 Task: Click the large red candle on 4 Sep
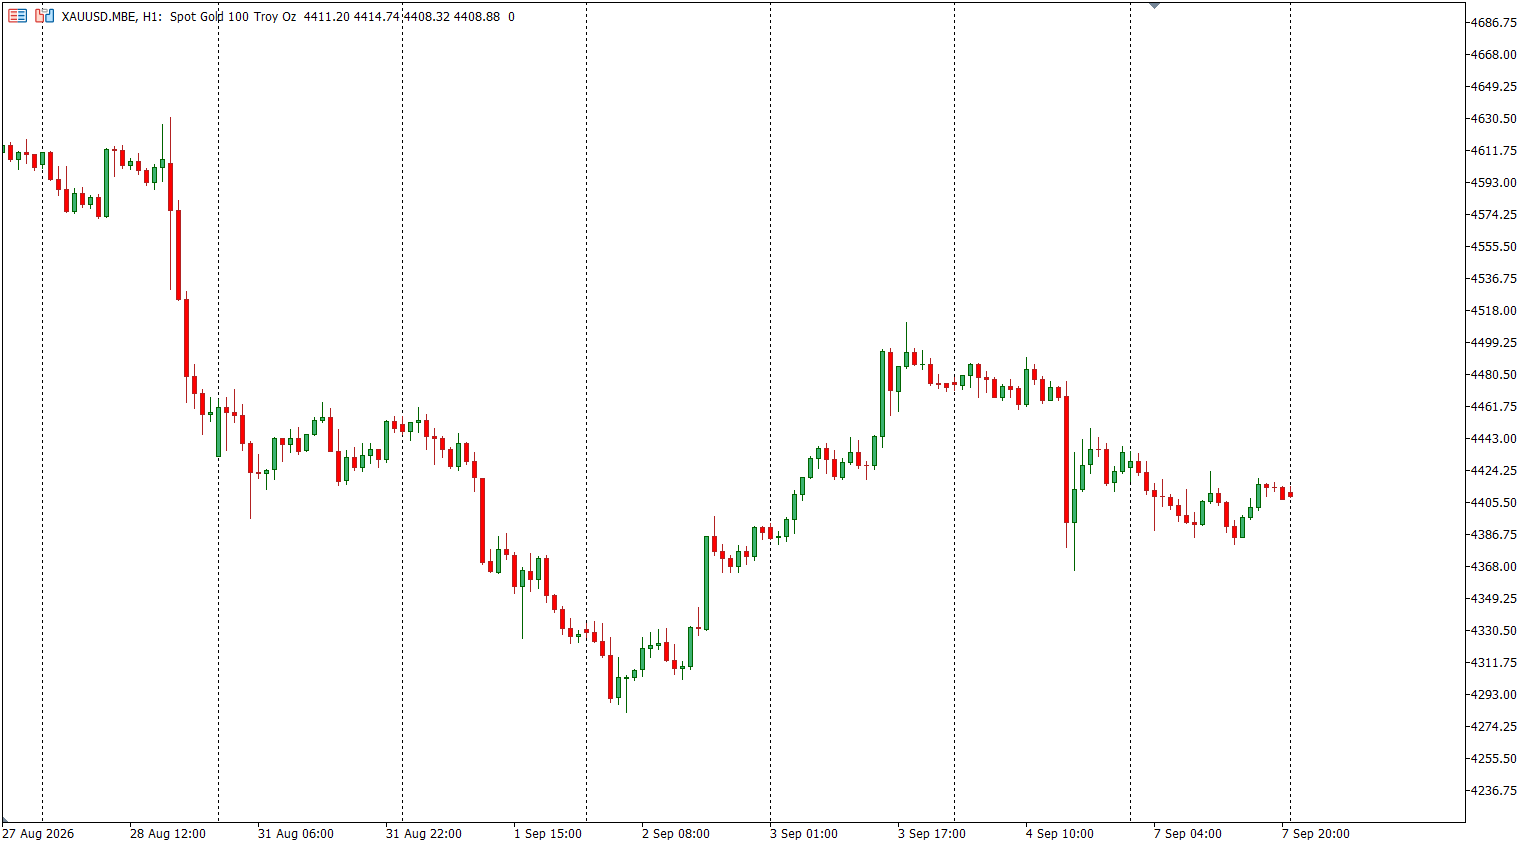1066,460
